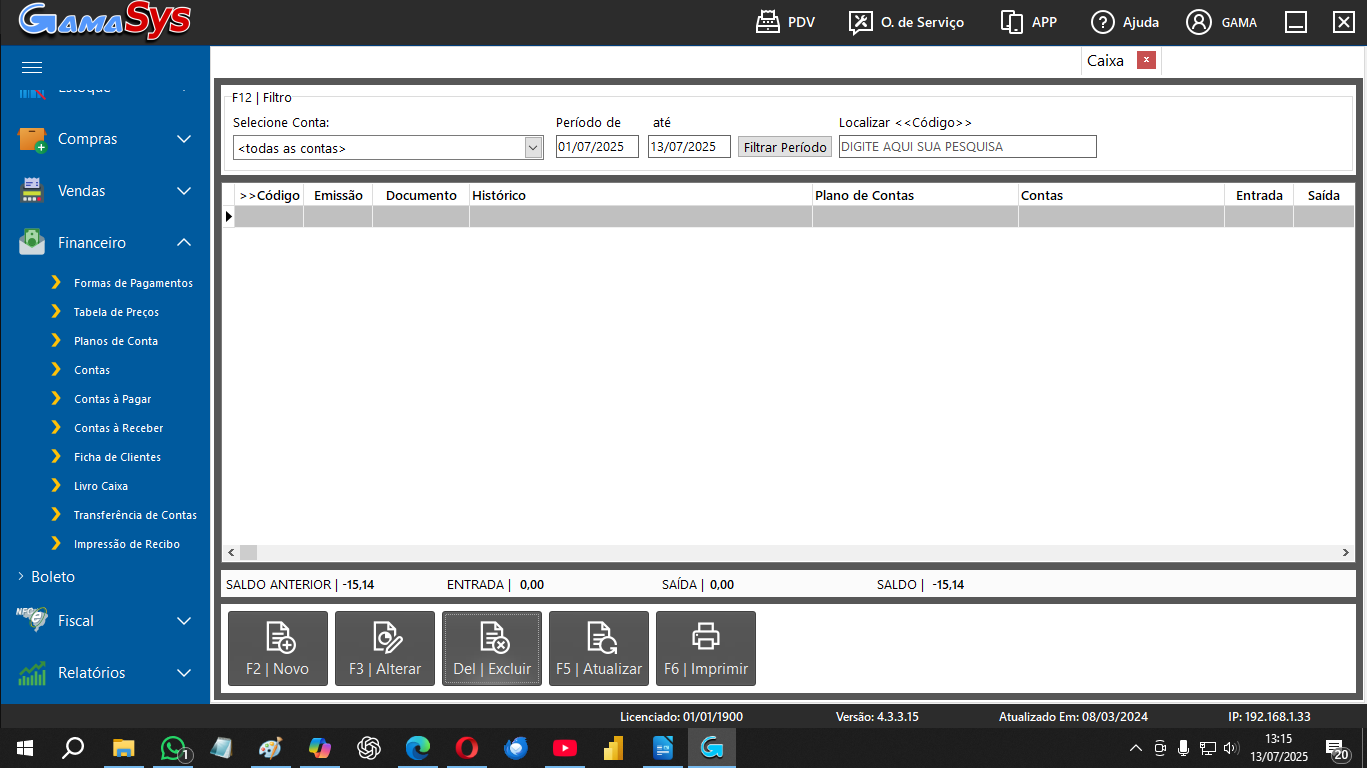Click the APP mobile icon

[x=1028, y=22]
